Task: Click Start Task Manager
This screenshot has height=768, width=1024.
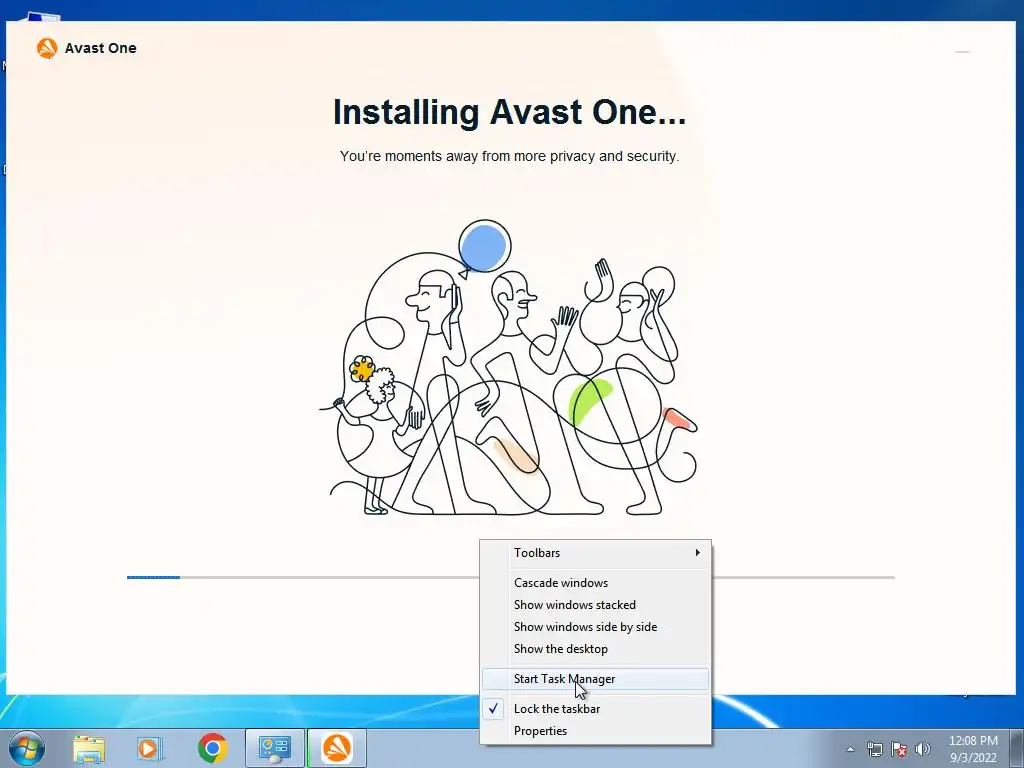Action: (596, 679)
